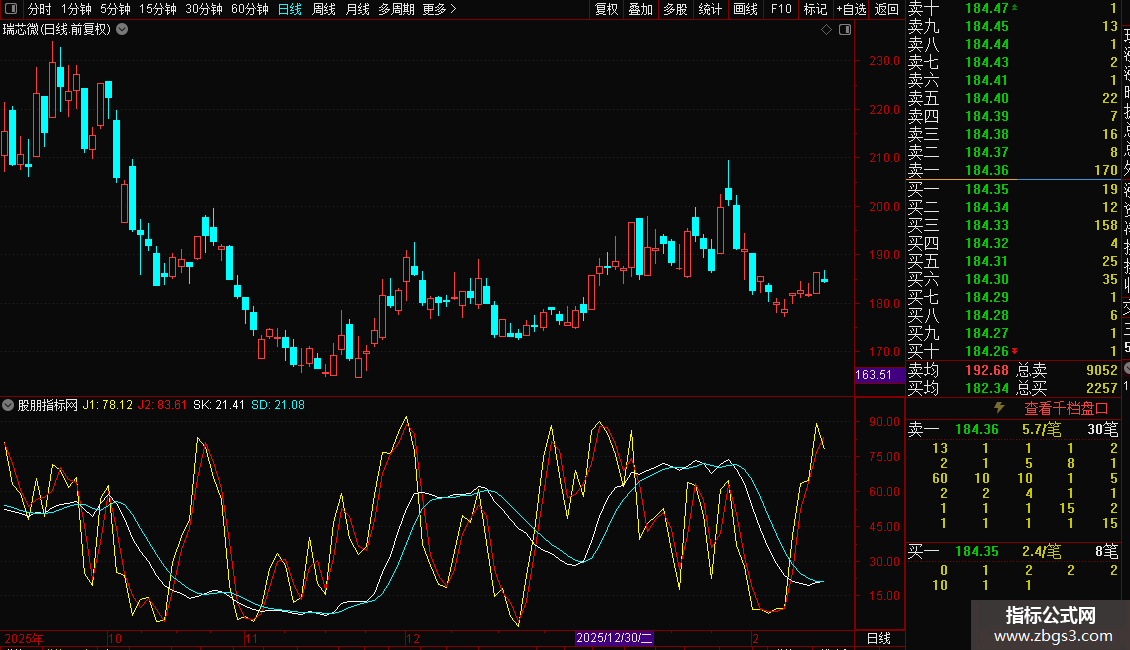Open the 多股 multi-stock view

[x=675, y=9]
